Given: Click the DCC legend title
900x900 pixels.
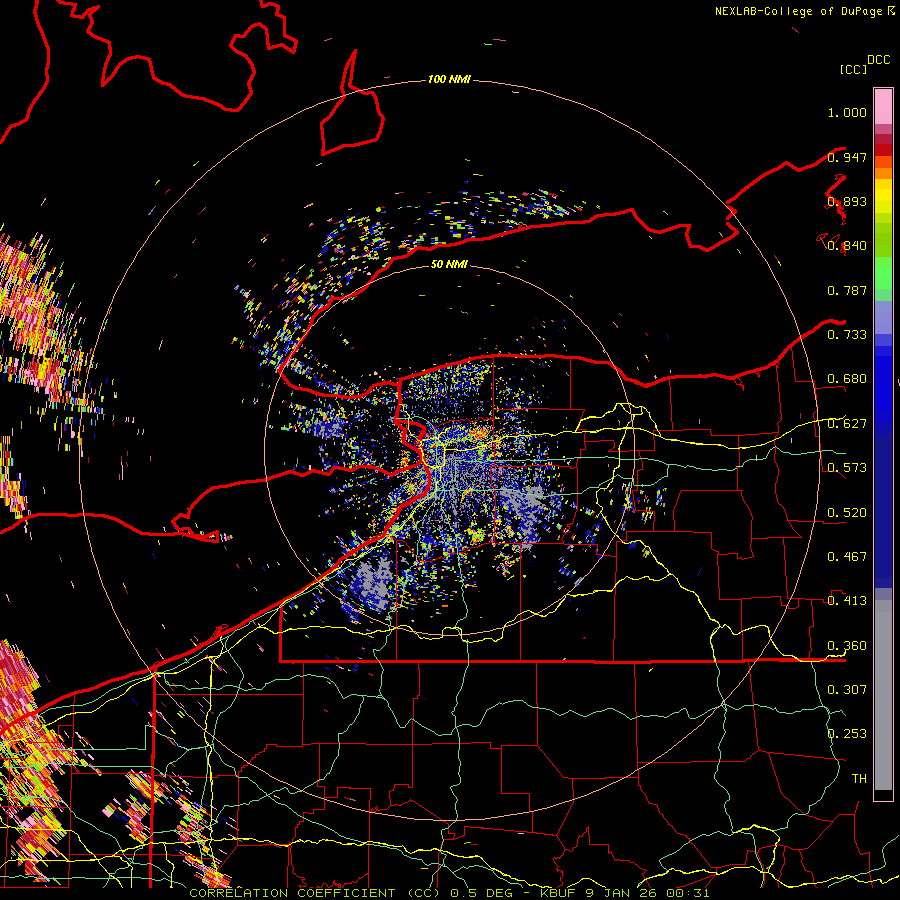Looking at the screenshot, I should tap(879, 60).
